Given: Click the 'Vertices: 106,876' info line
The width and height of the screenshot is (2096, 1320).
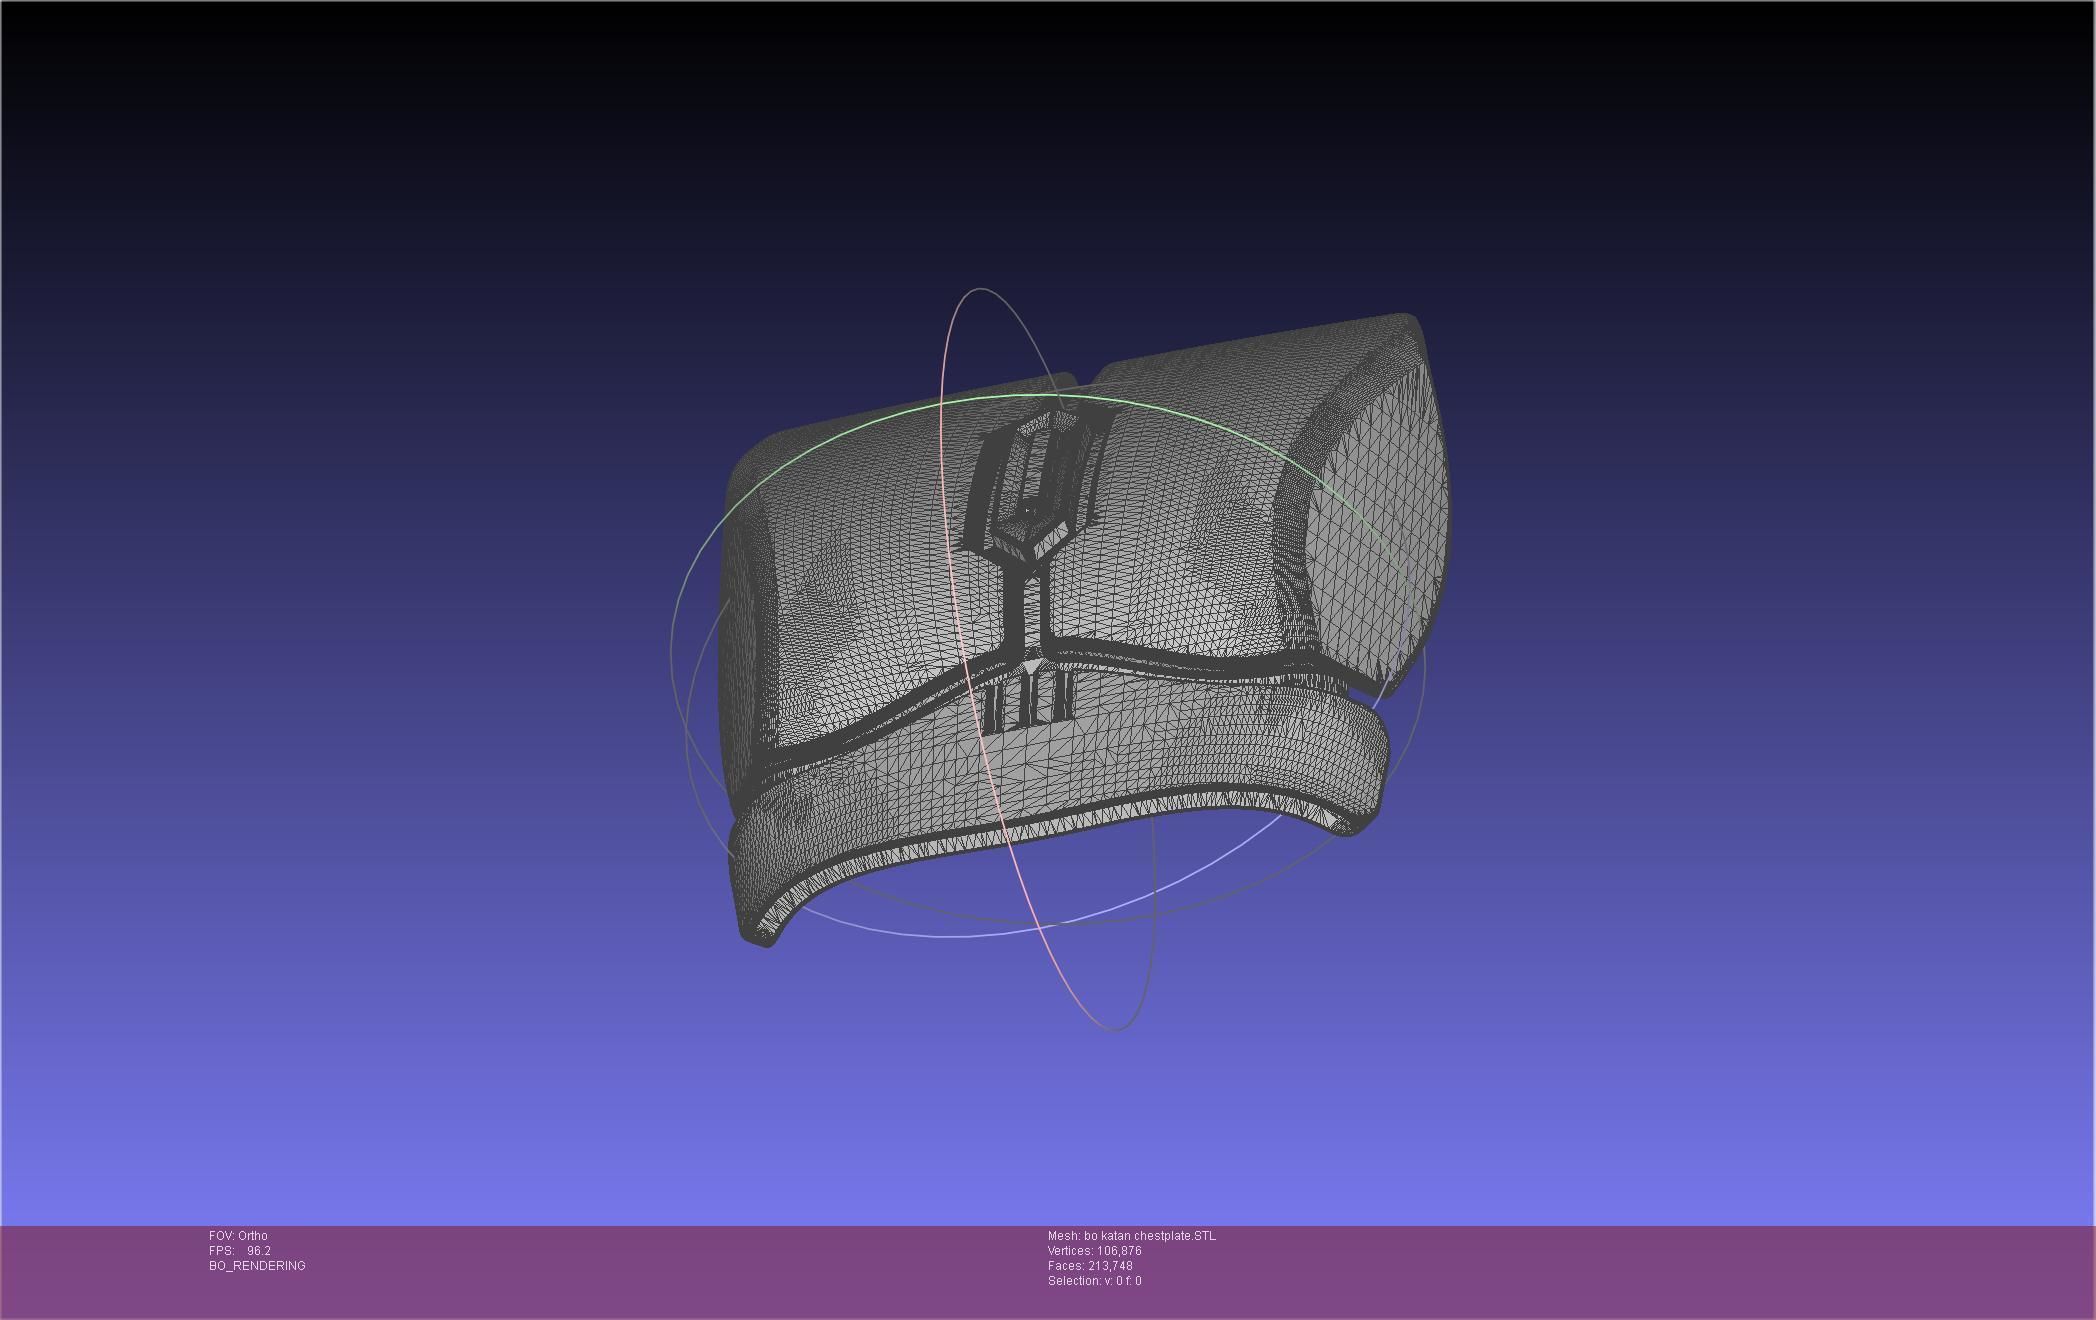Looking at the screenshot, I should pyautogui.click(x=1095, y=1251).
